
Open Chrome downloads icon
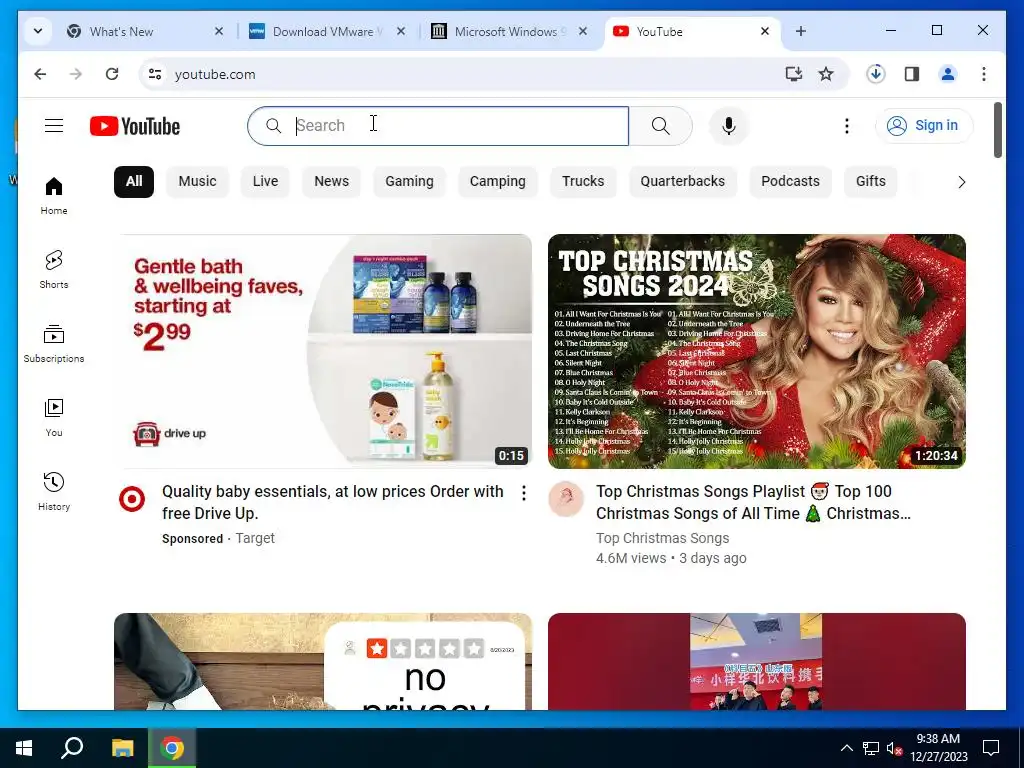(x=876, y=74)
